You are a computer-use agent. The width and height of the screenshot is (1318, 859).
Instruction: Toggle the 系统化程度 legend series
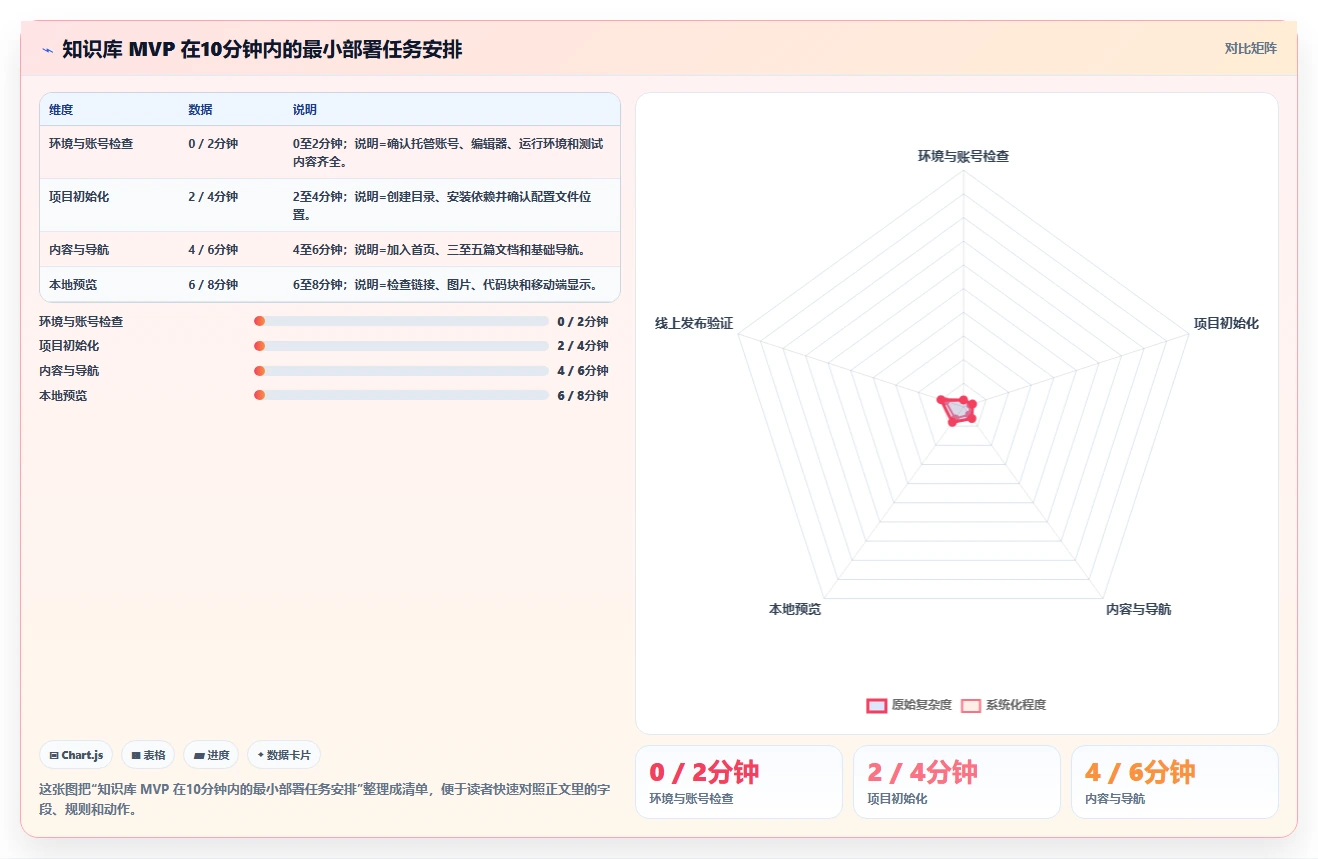pos(1003,705)
